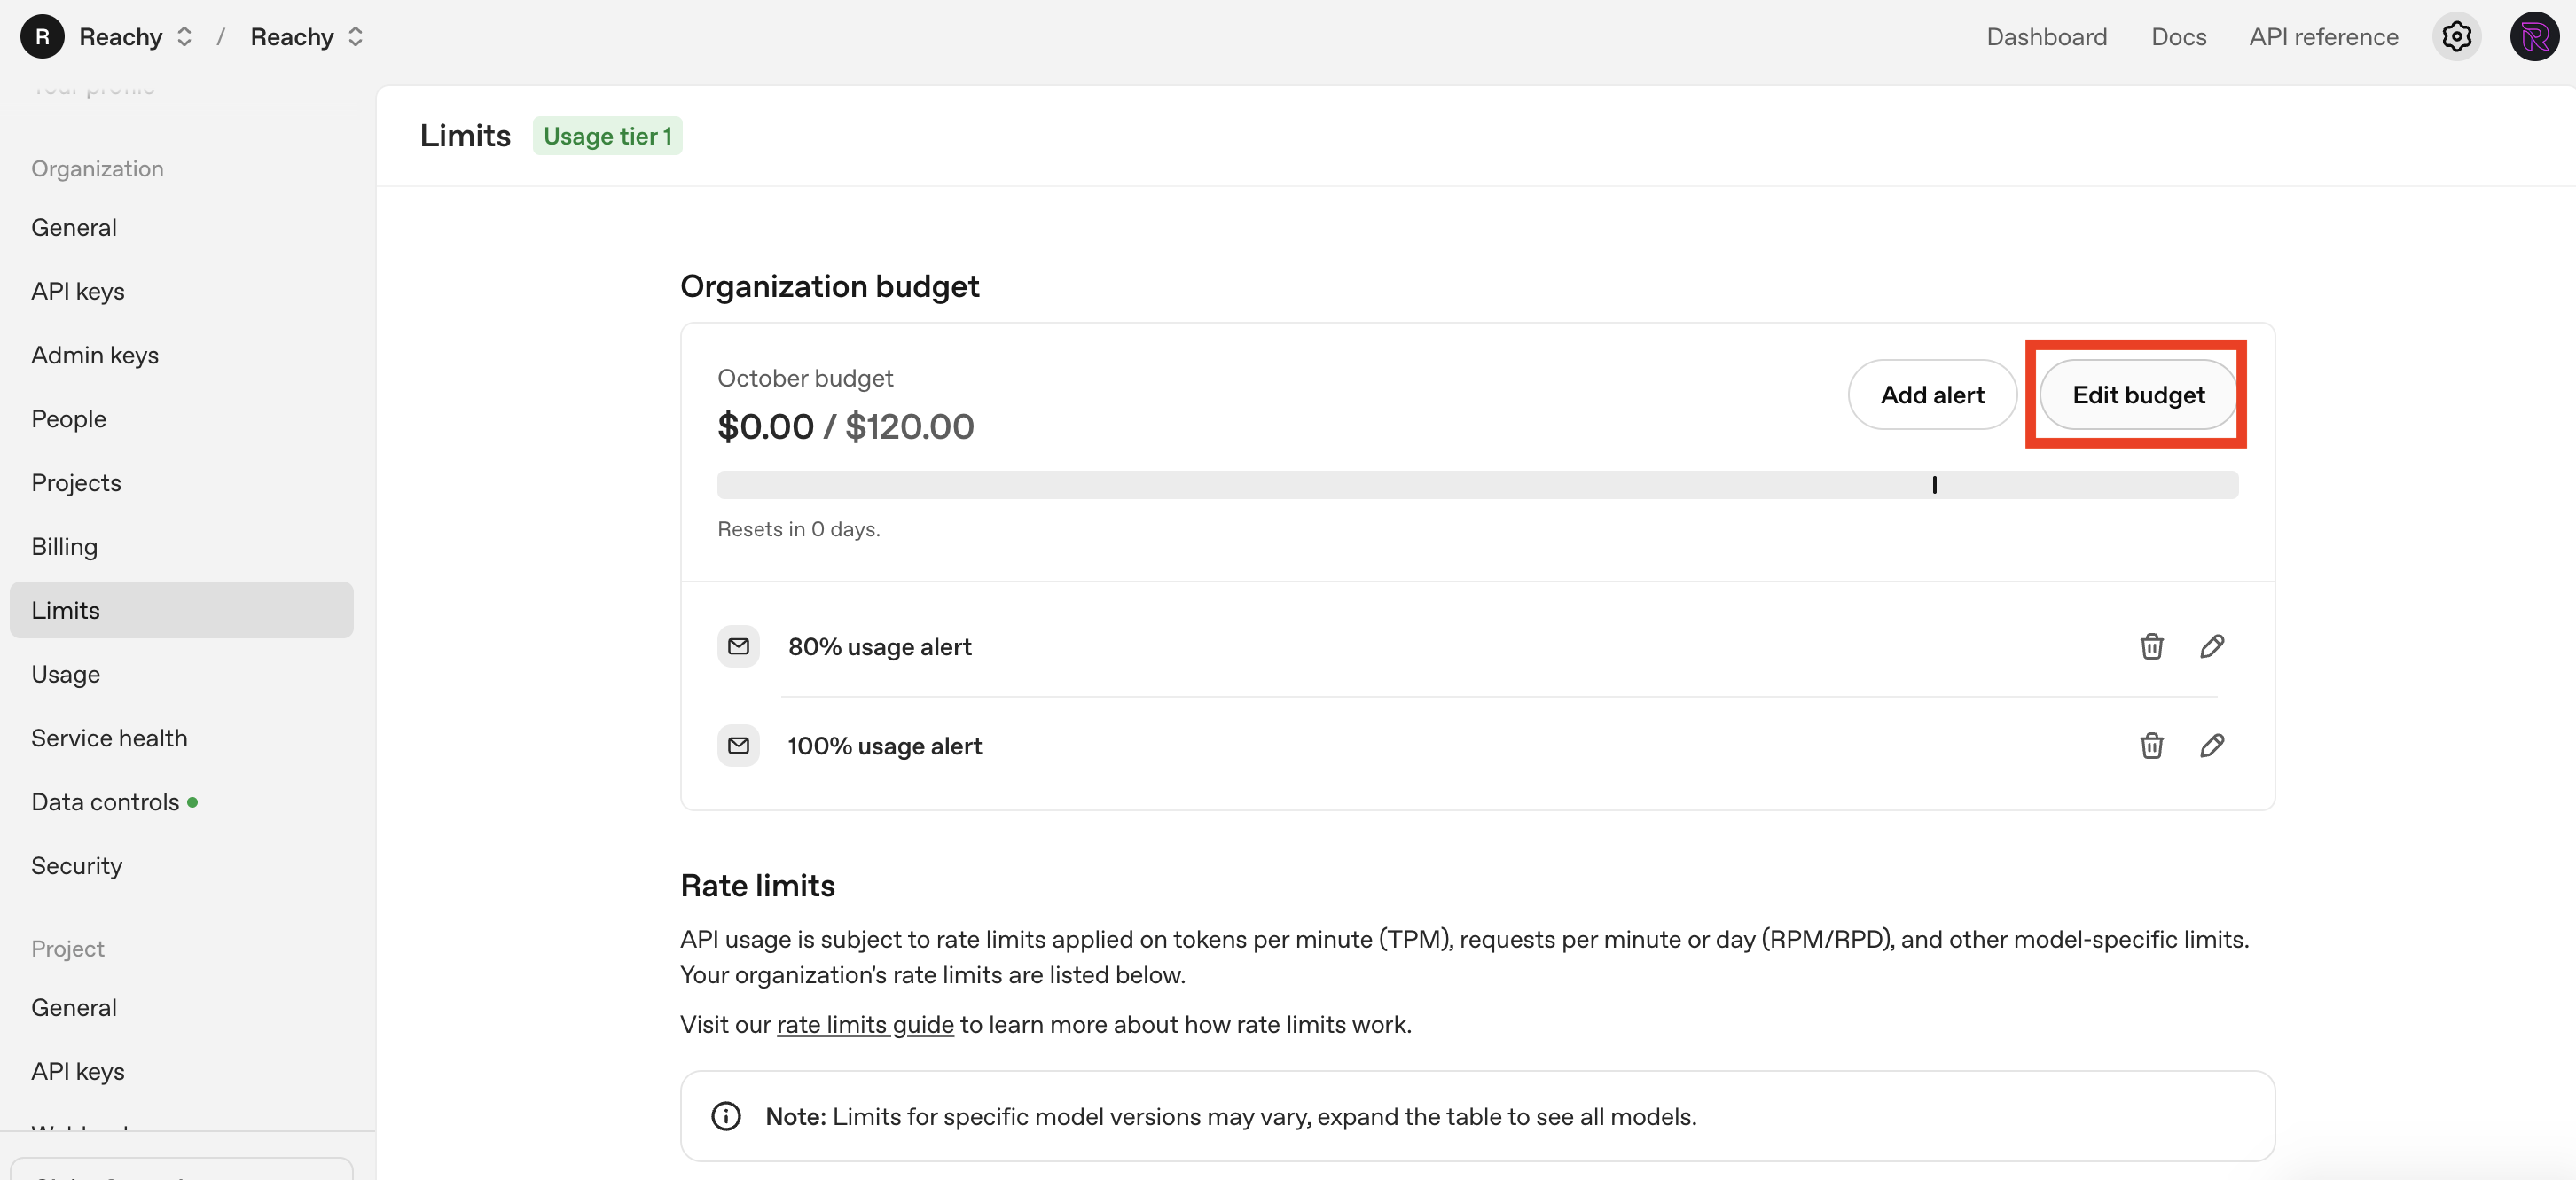
Task: Click the Note info icon
Action: pyautogui.click(x=726, y=1116)
